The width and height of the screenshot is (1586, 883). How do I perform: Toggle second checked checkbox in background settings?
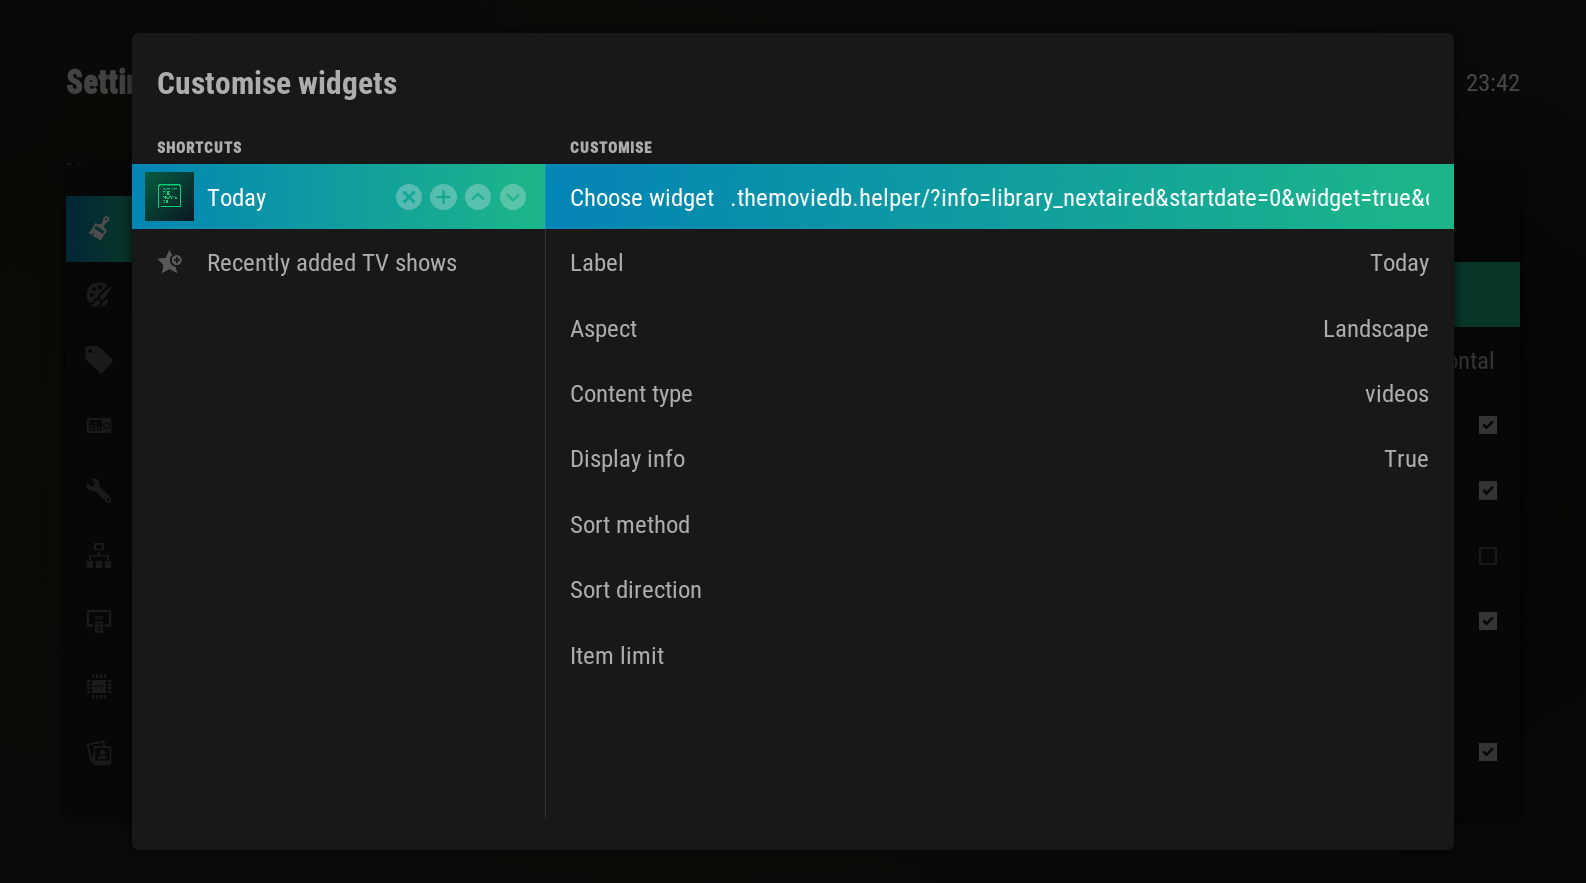click(1488, 490)
